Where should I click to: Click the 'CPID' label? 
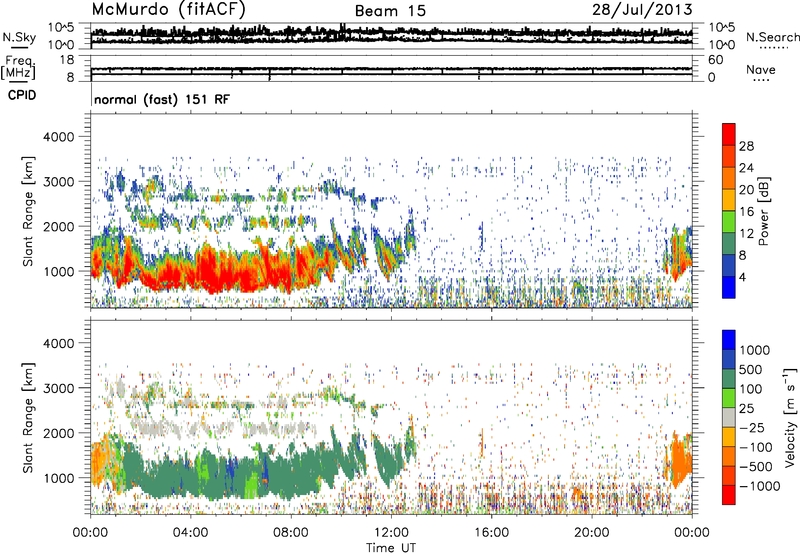tap(22, 95)
